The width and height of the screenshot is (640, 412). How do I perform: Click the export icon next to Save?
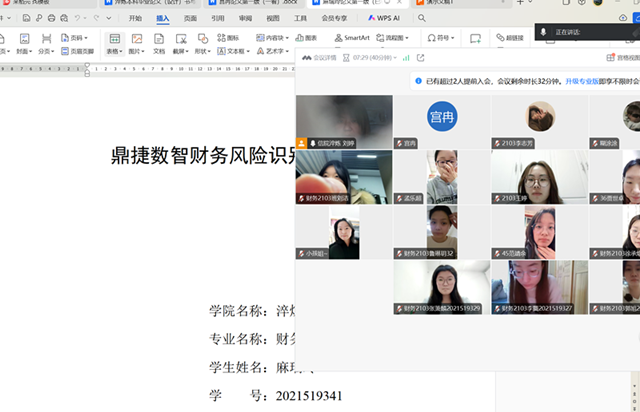point(39,18)
